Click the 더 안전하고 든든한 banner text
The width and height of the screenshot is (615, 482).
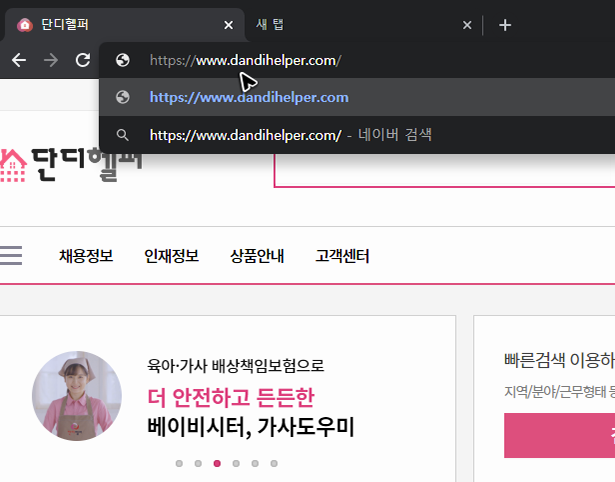coord(231,397)
